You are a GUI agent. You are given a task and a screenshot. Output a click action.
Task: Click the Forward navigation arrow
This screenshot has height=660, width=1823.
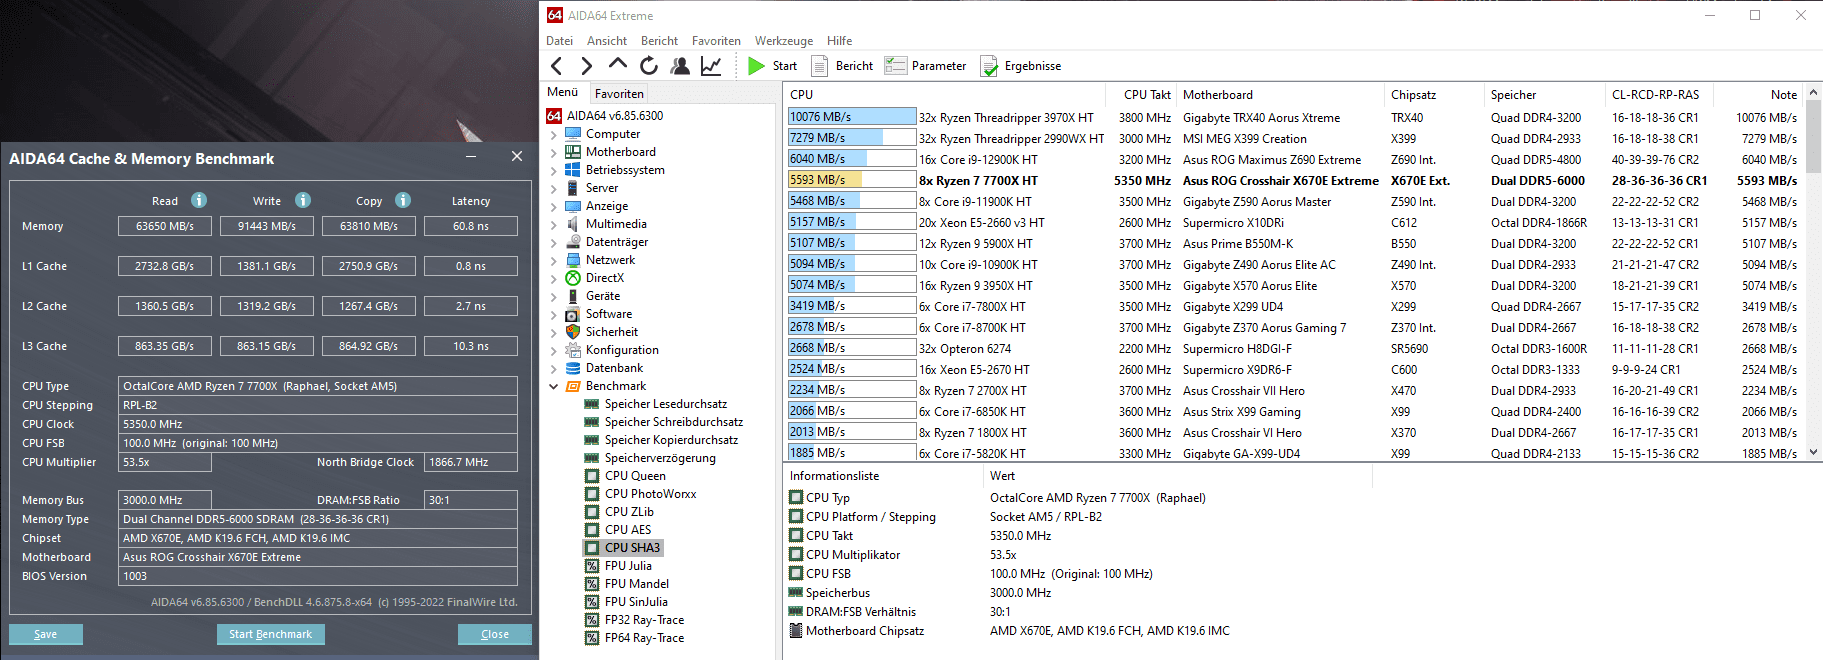click(x=587, y=66)
